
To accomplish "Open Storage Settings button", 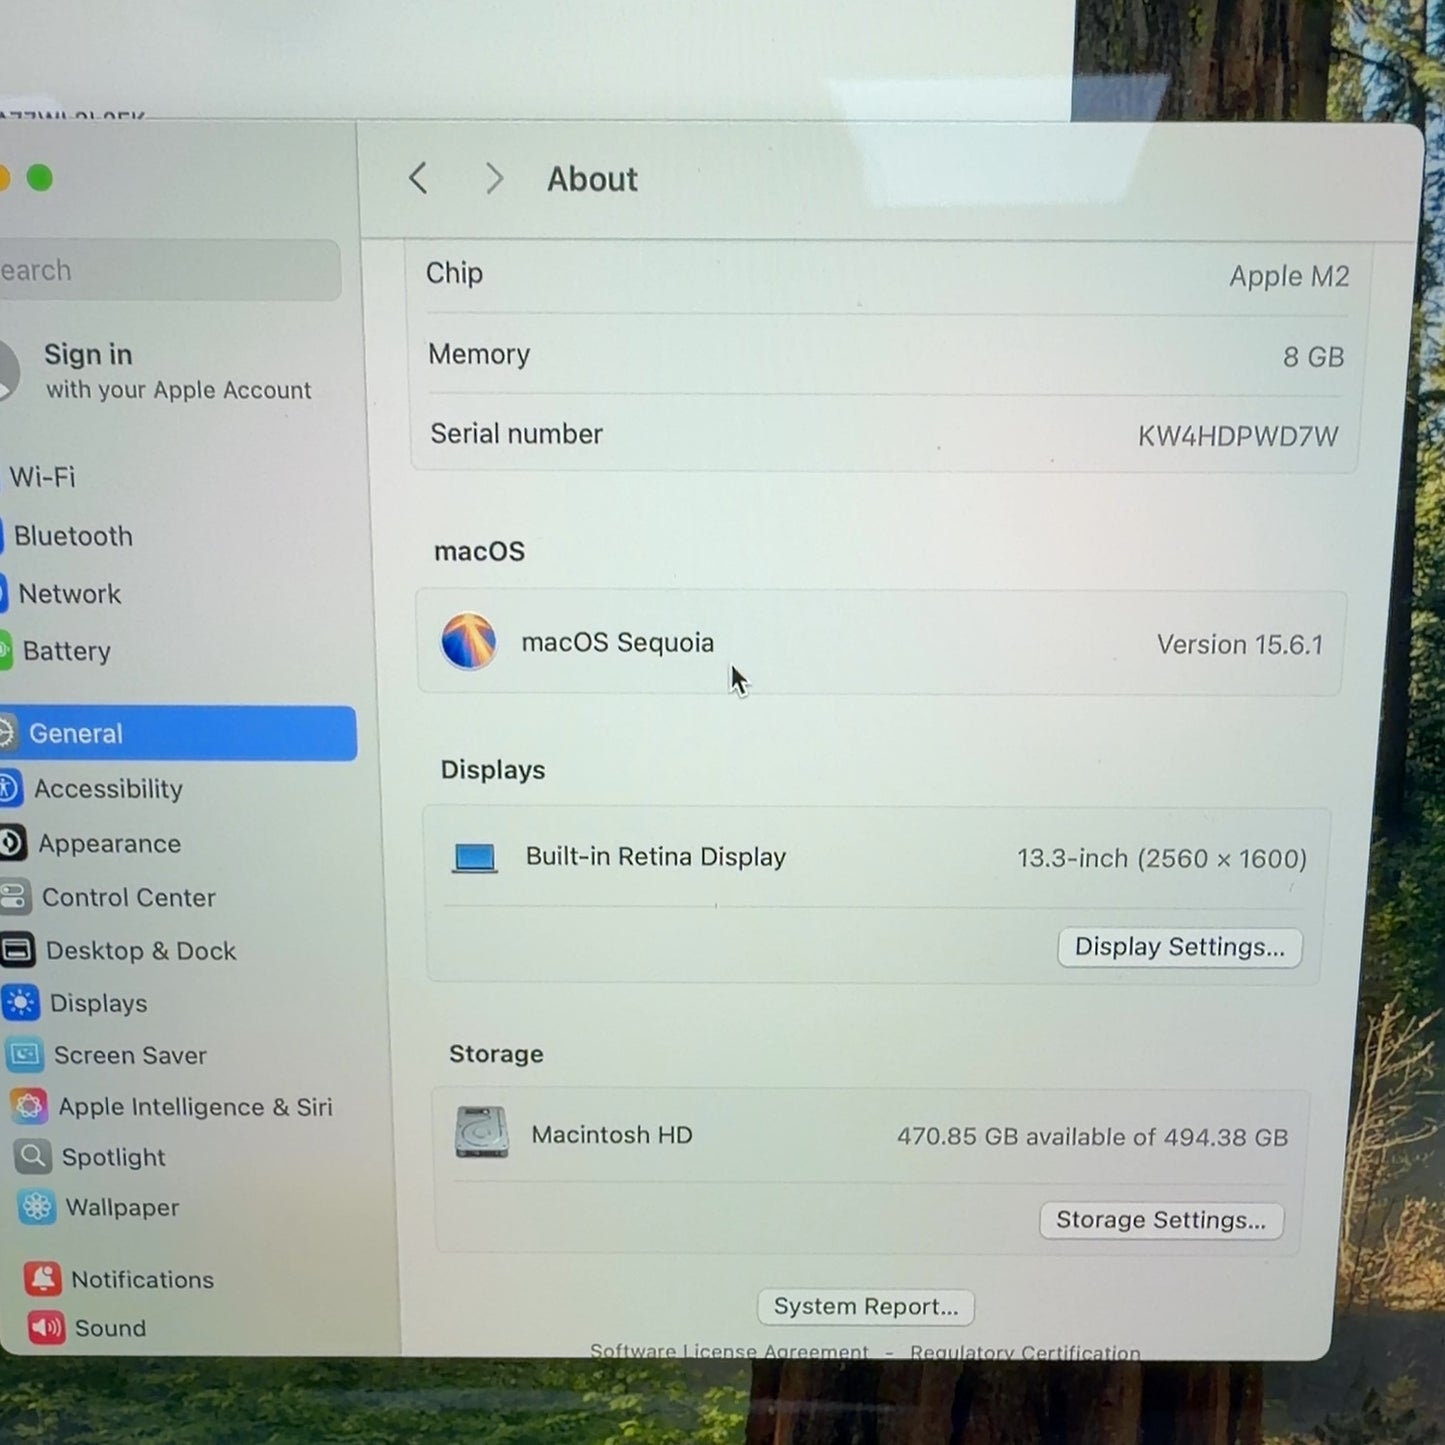I will tap(1161, 1220).
